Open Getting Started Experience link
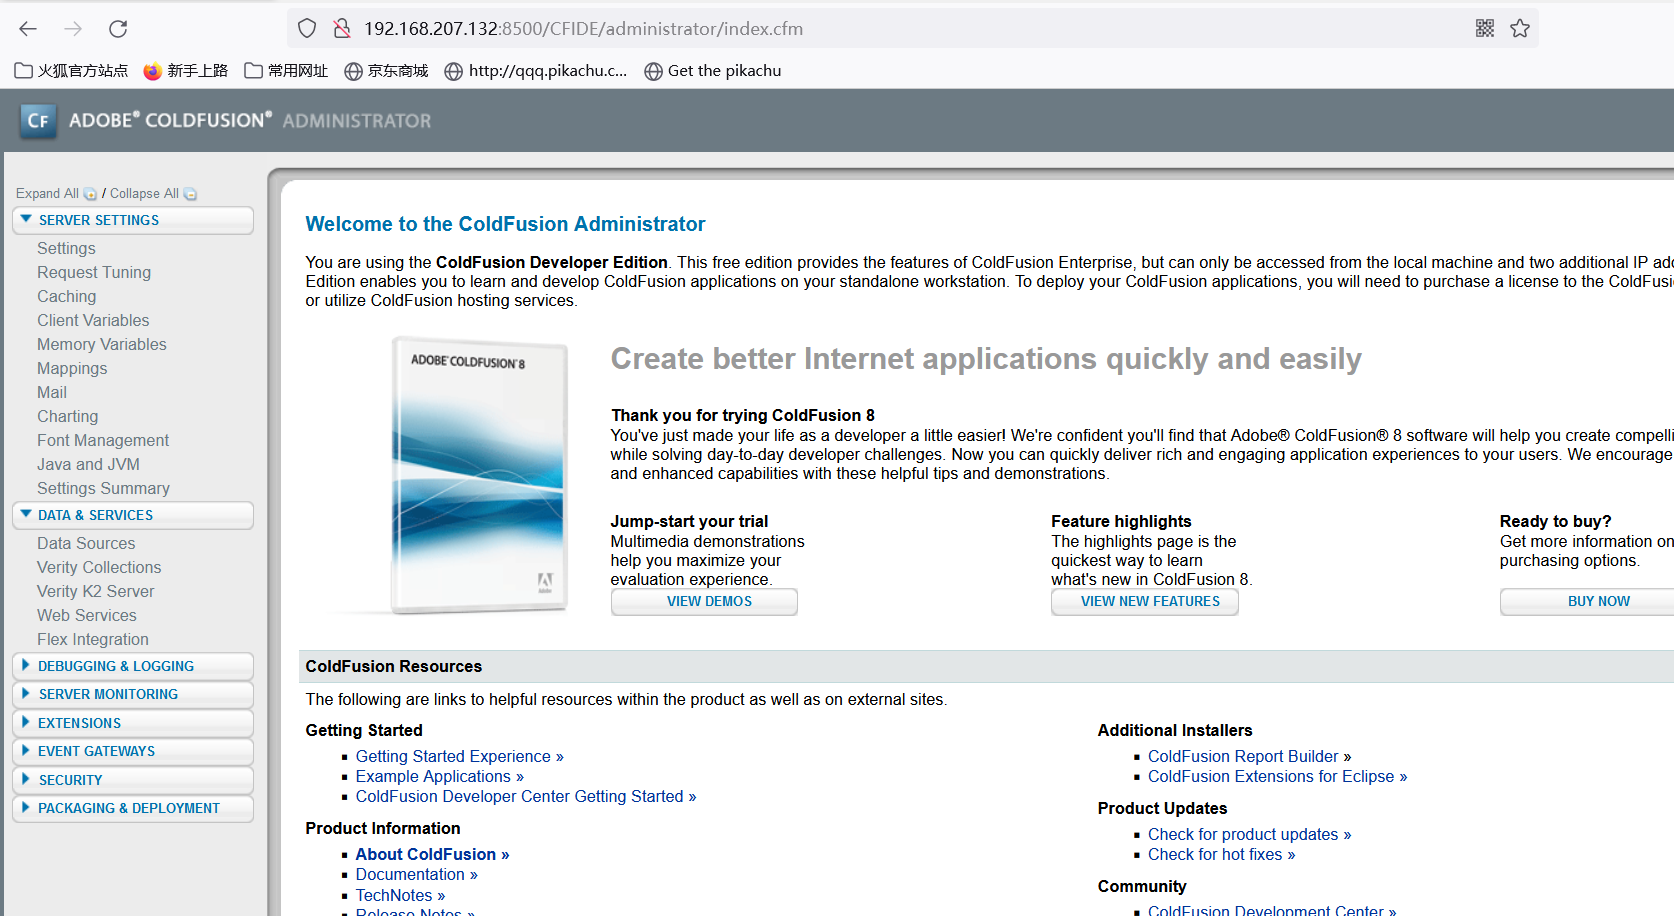The image size is (1674, 916). 460,757
